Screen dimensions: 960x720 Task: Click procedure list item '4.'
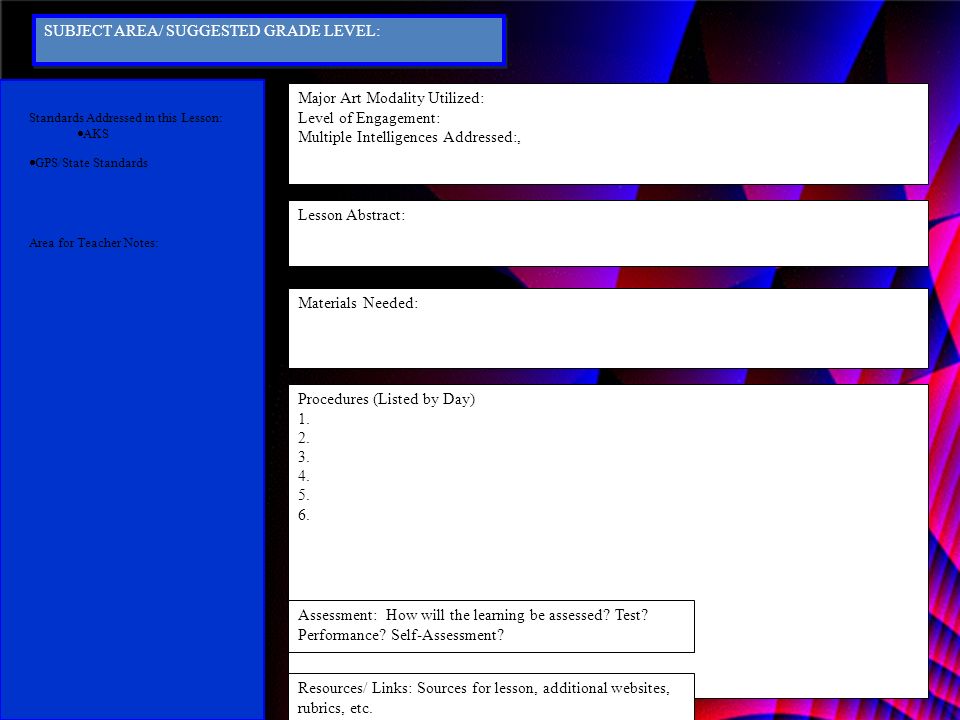tap(304, 476)
